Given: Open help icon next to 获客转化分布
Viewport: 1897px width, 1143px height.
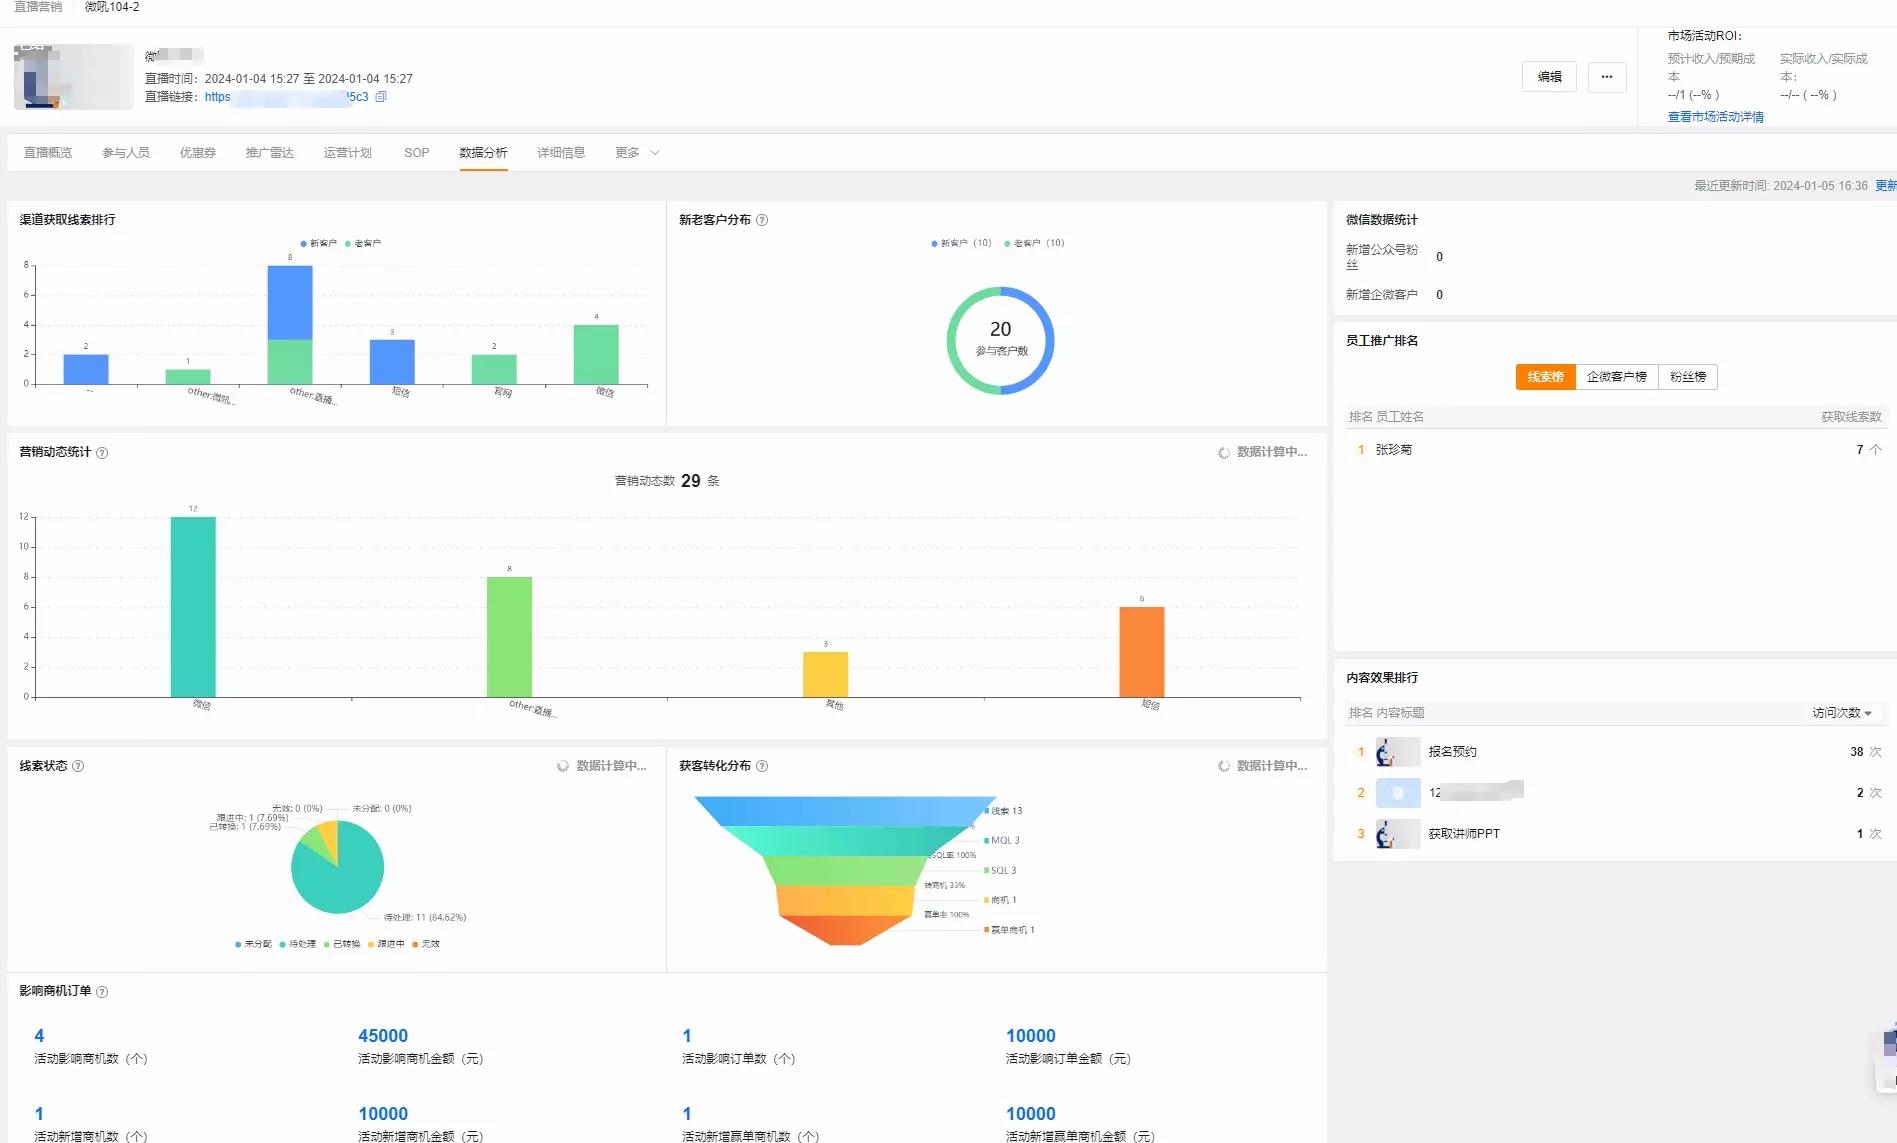Looking at the screenshot, I should [x=762, y=766].
